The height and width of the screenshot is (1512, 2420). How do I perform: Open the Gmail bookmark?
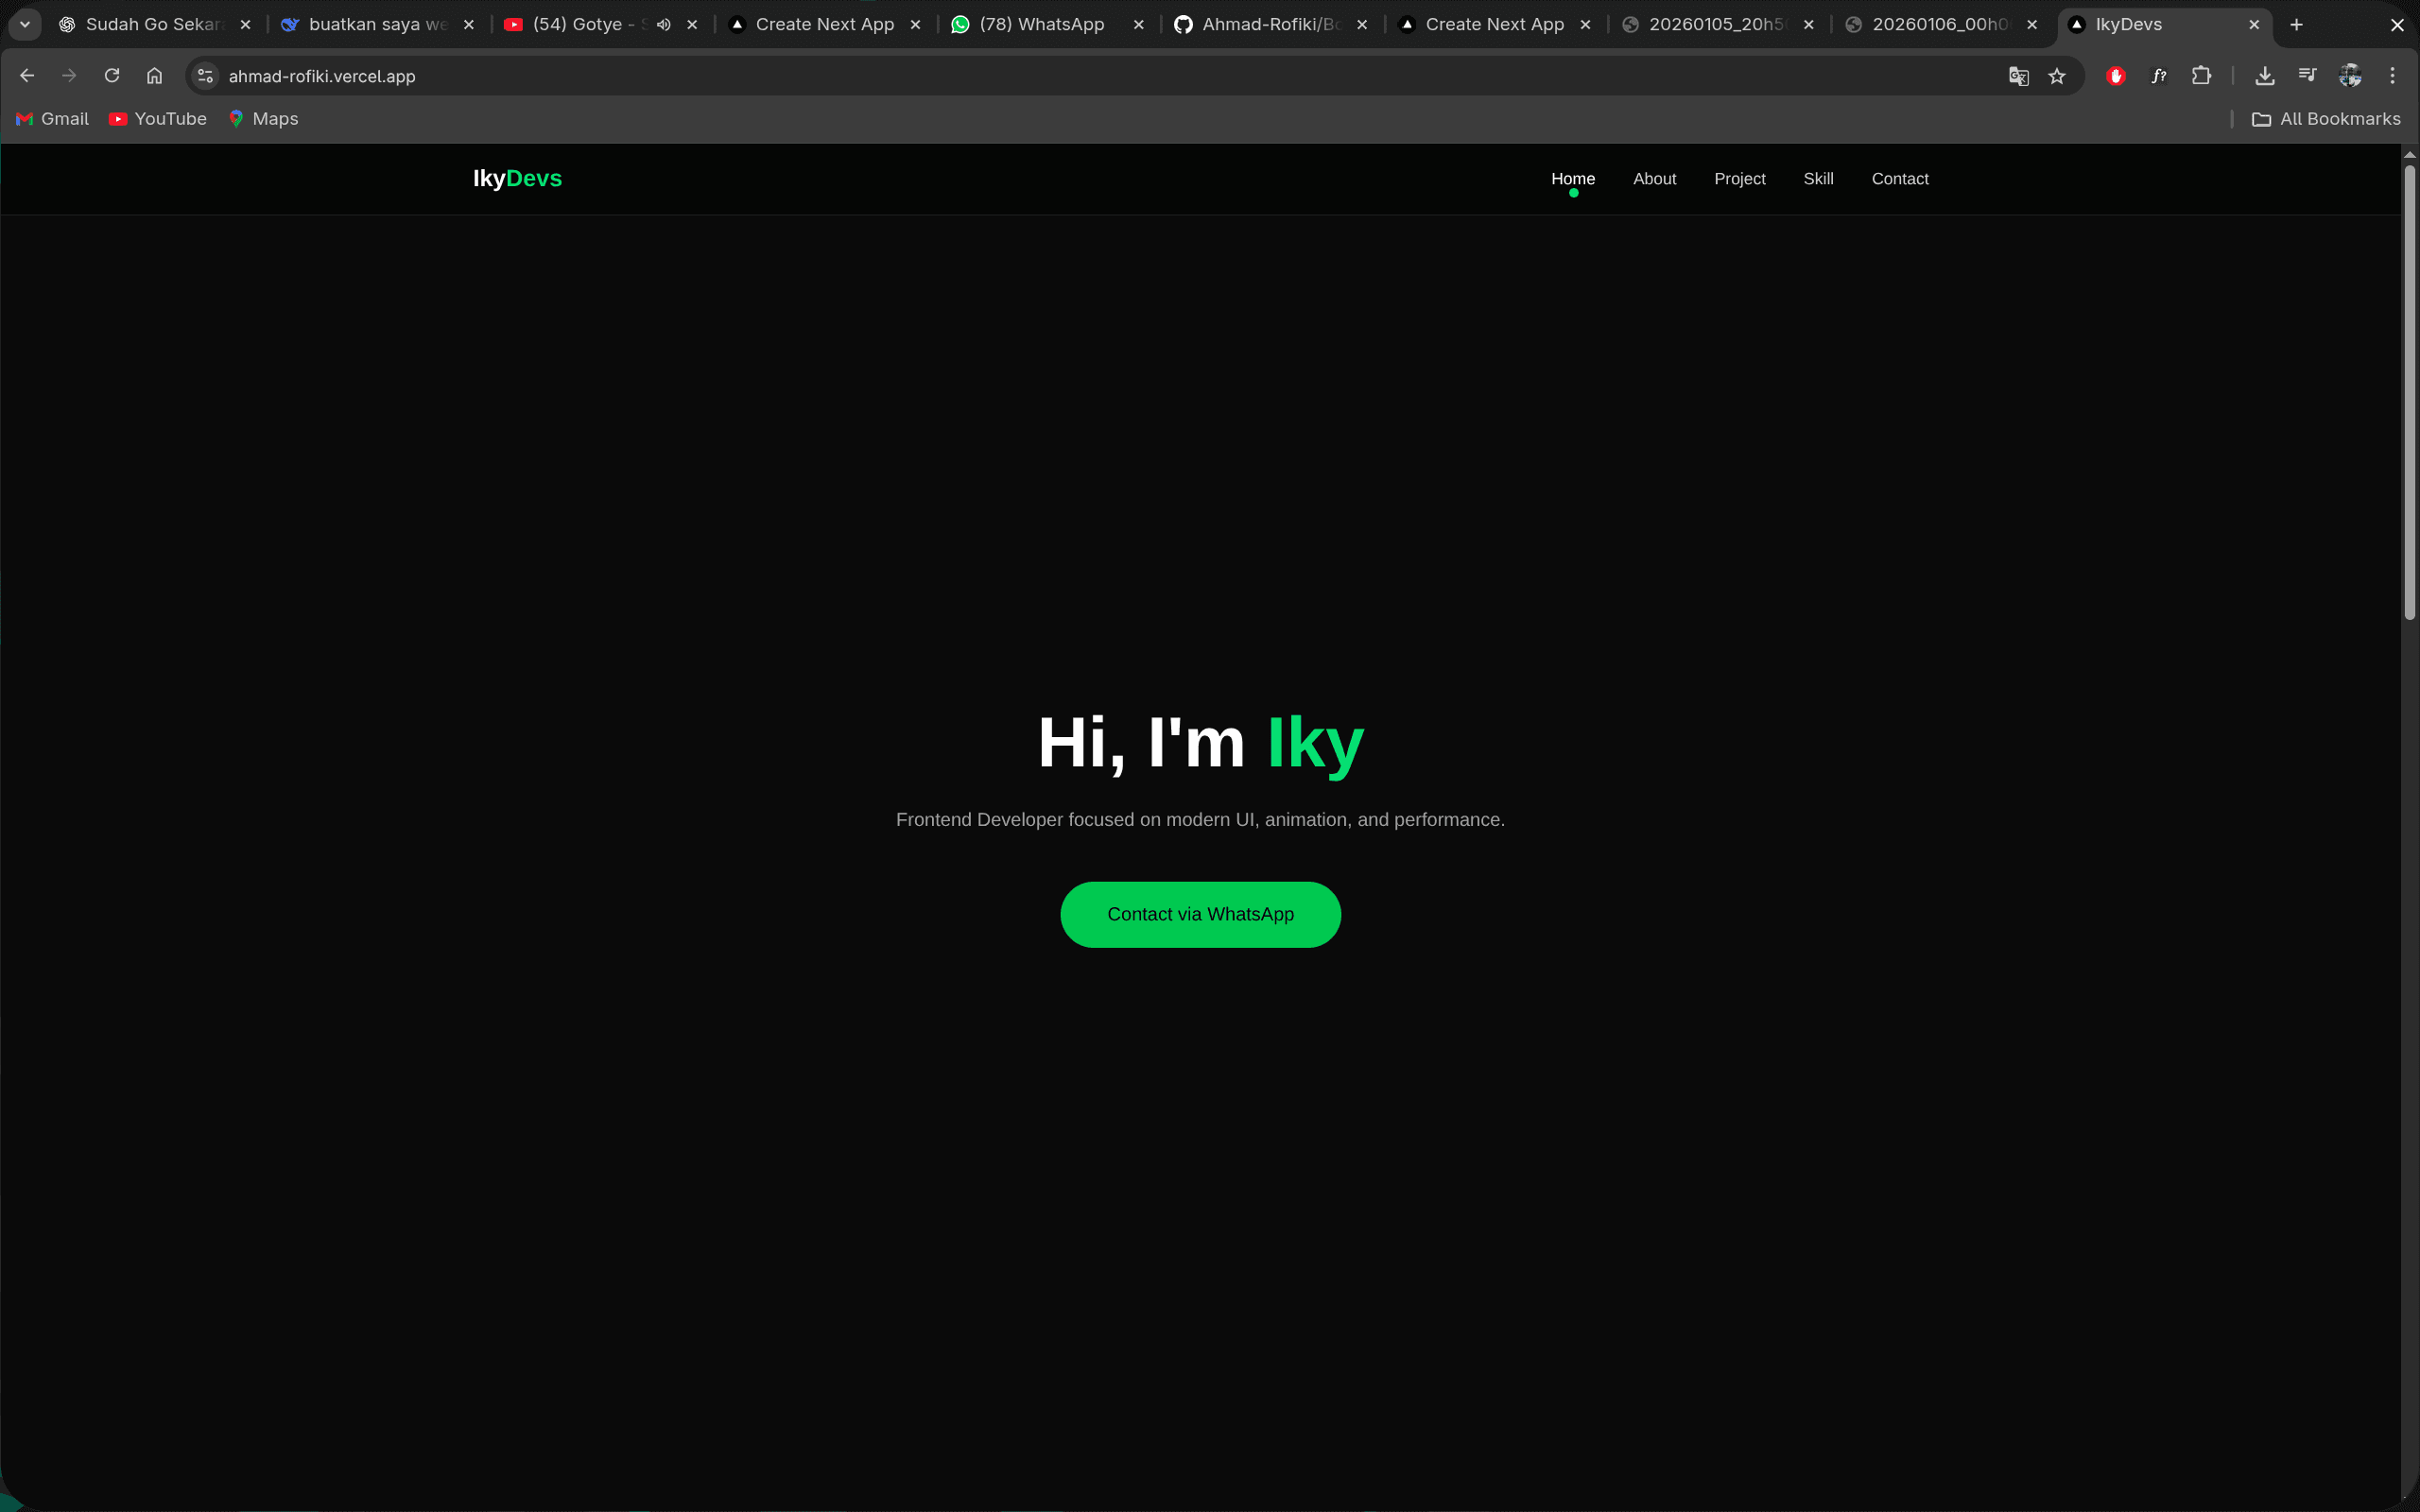tap(52, 119)
